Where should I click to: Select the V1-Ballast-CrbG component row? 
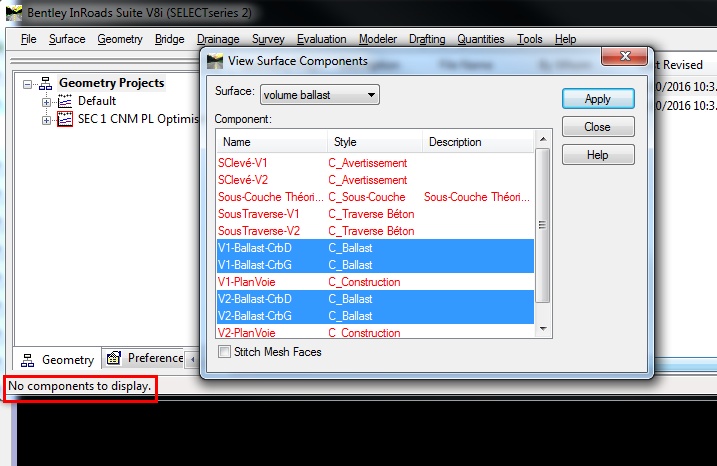pyautogui.click(x=375, y=265)
